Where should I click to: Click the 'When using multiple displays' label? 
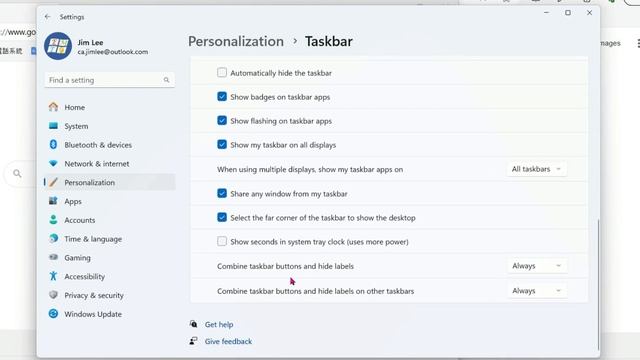pyautogui.click(x=310, y=169)
